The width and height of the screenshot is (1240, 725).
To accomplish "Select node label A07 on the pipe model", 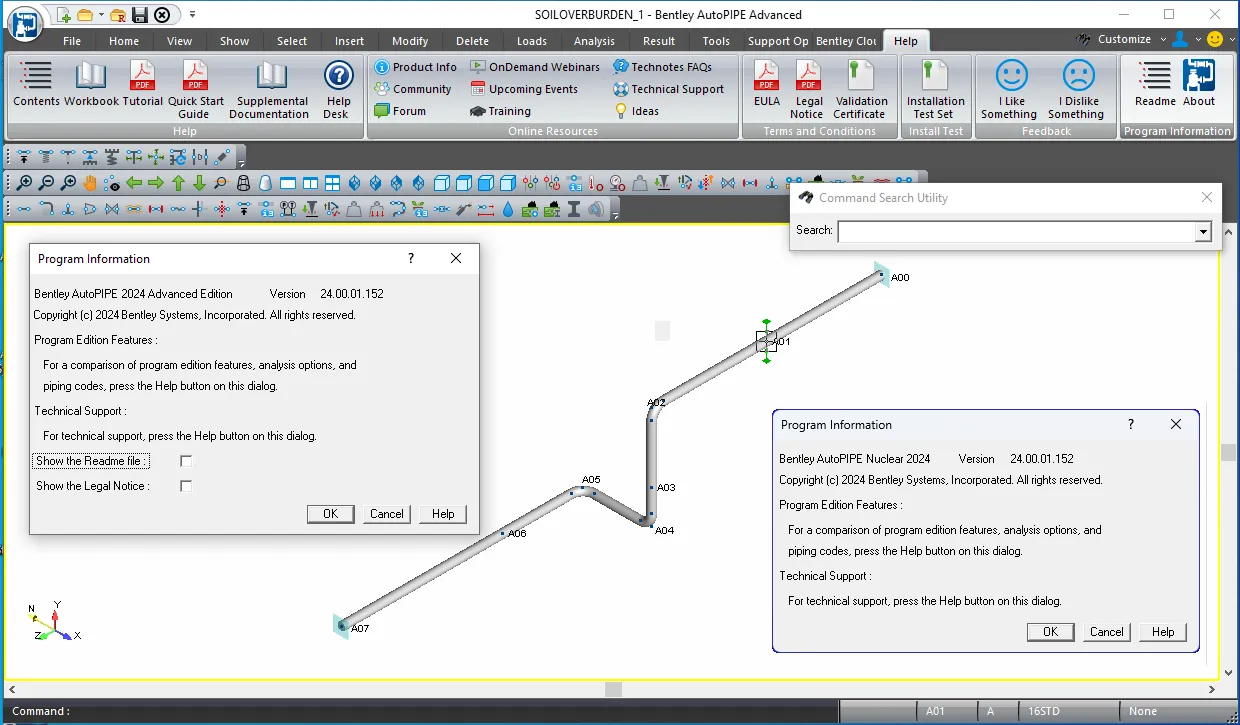I will coord(360,628).
